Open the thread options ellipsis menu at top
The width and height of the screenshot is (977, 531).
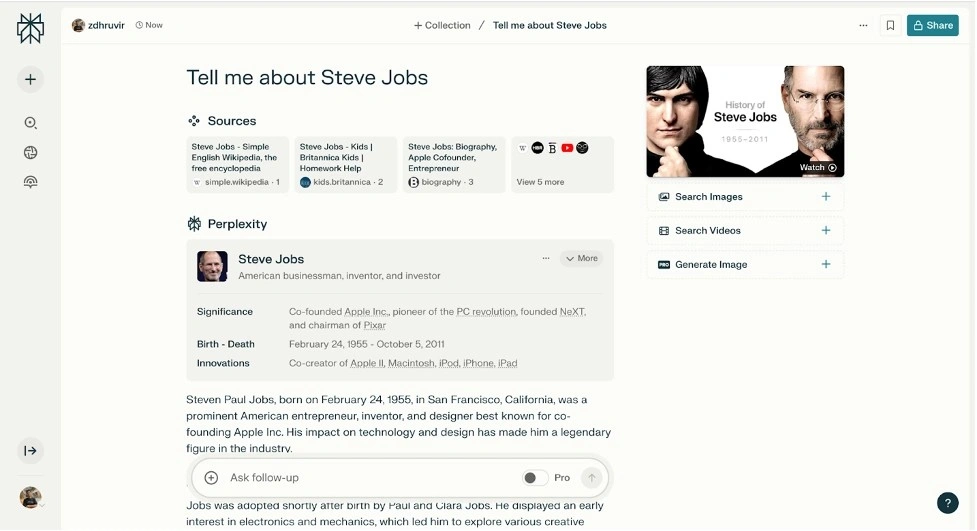863,25
